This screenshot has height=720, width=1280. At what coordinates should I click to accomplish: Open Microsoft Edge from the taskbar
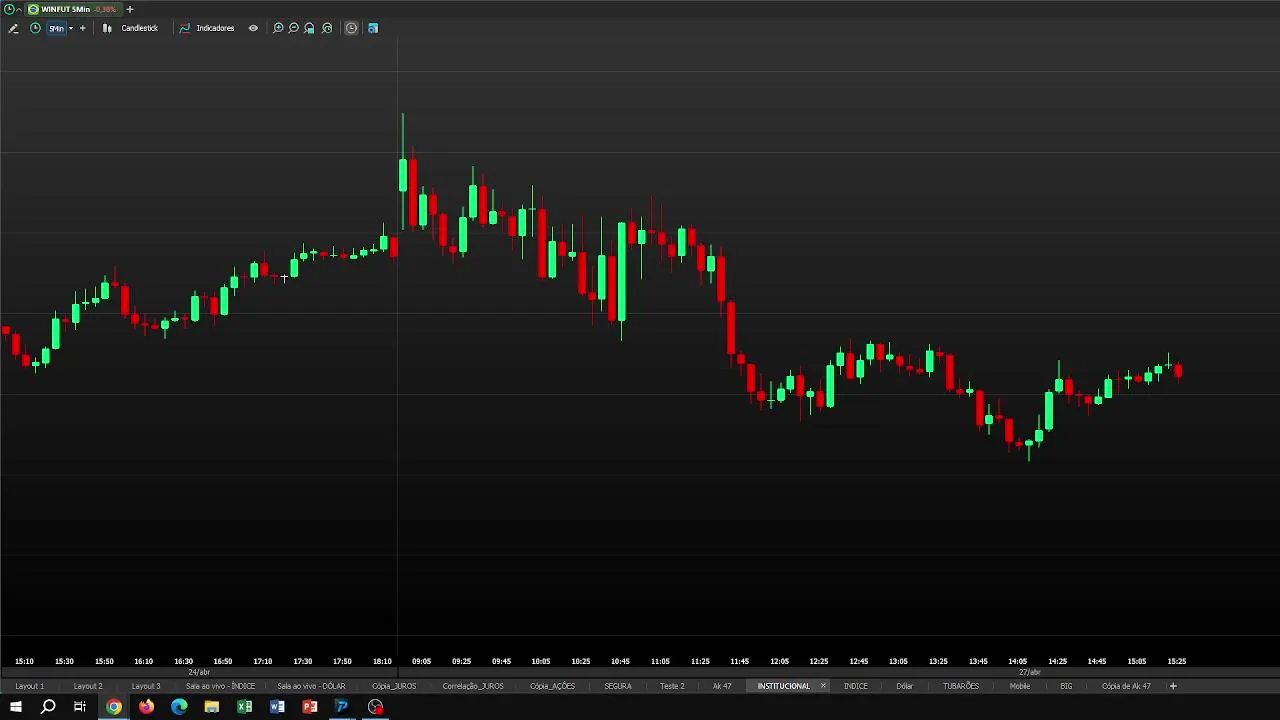(179, 707)
